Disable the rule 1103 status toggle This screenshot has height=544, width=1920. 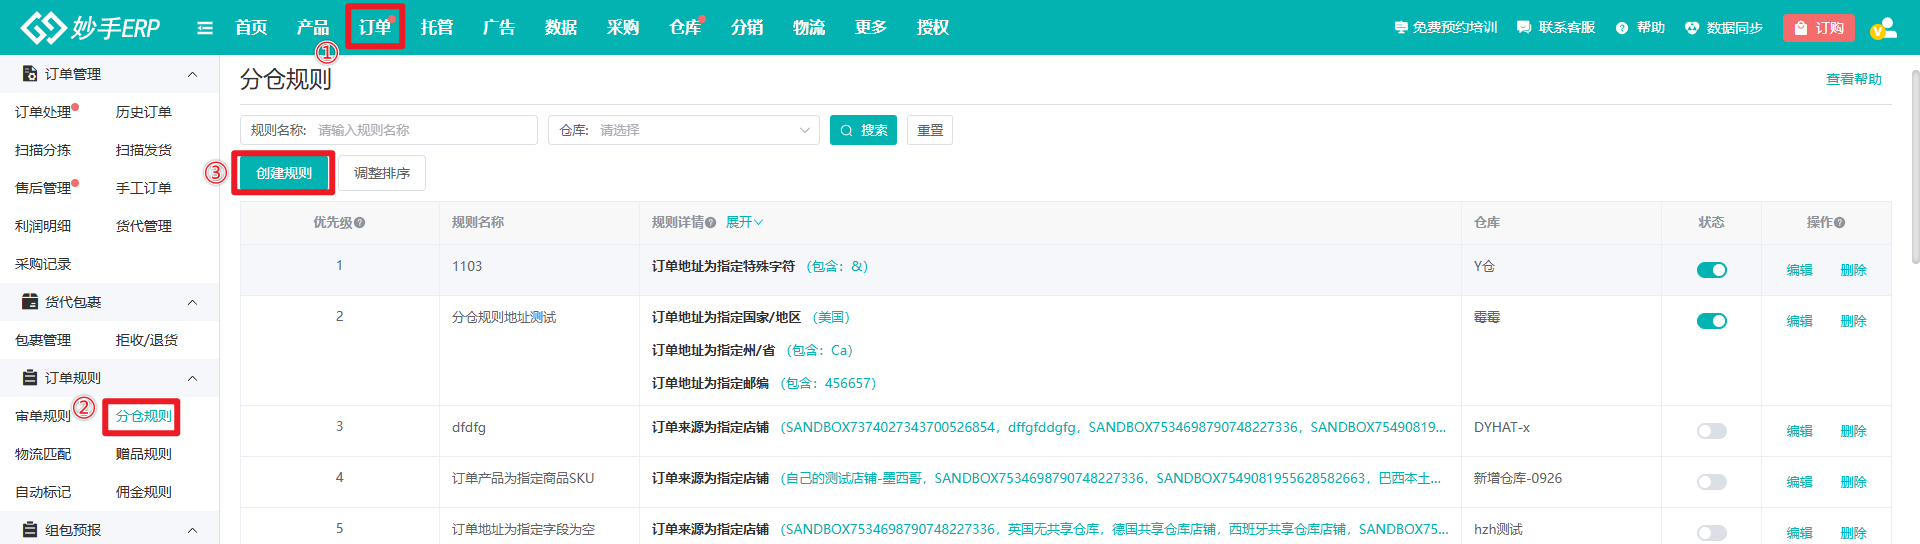tap(1711, 270)
